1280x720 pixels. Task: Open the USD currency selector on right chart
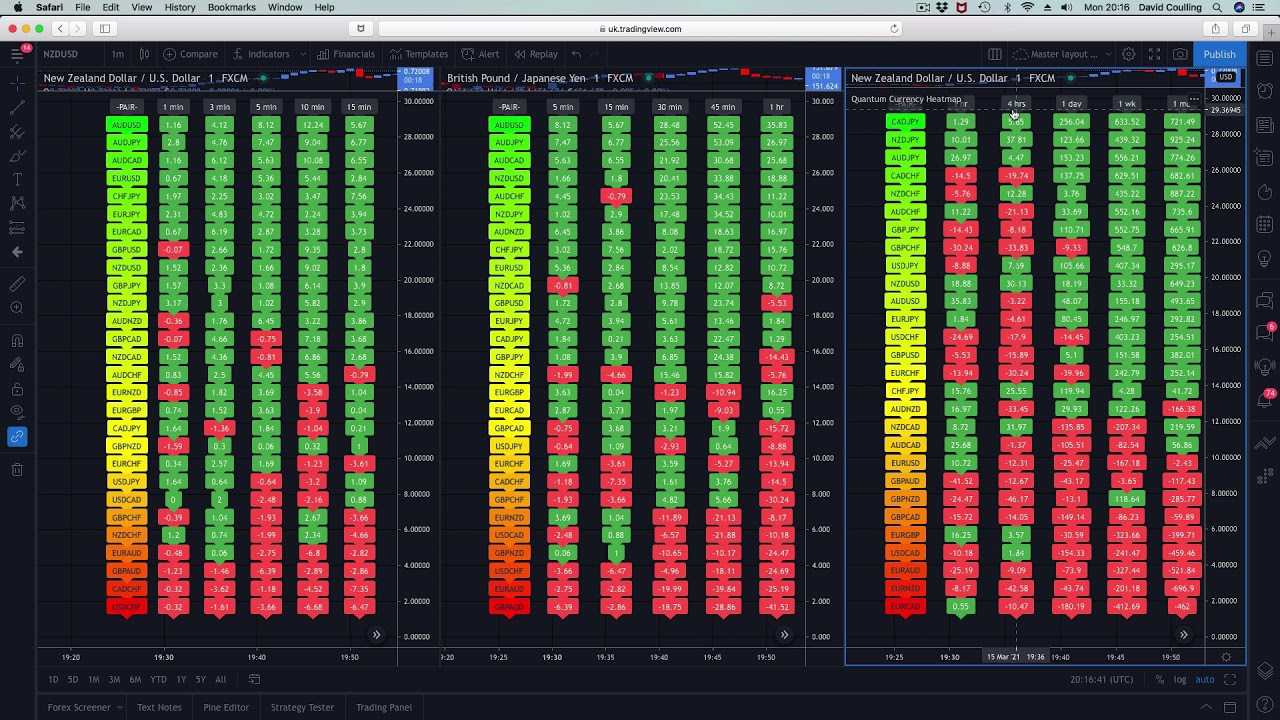tap(1225, 77)
